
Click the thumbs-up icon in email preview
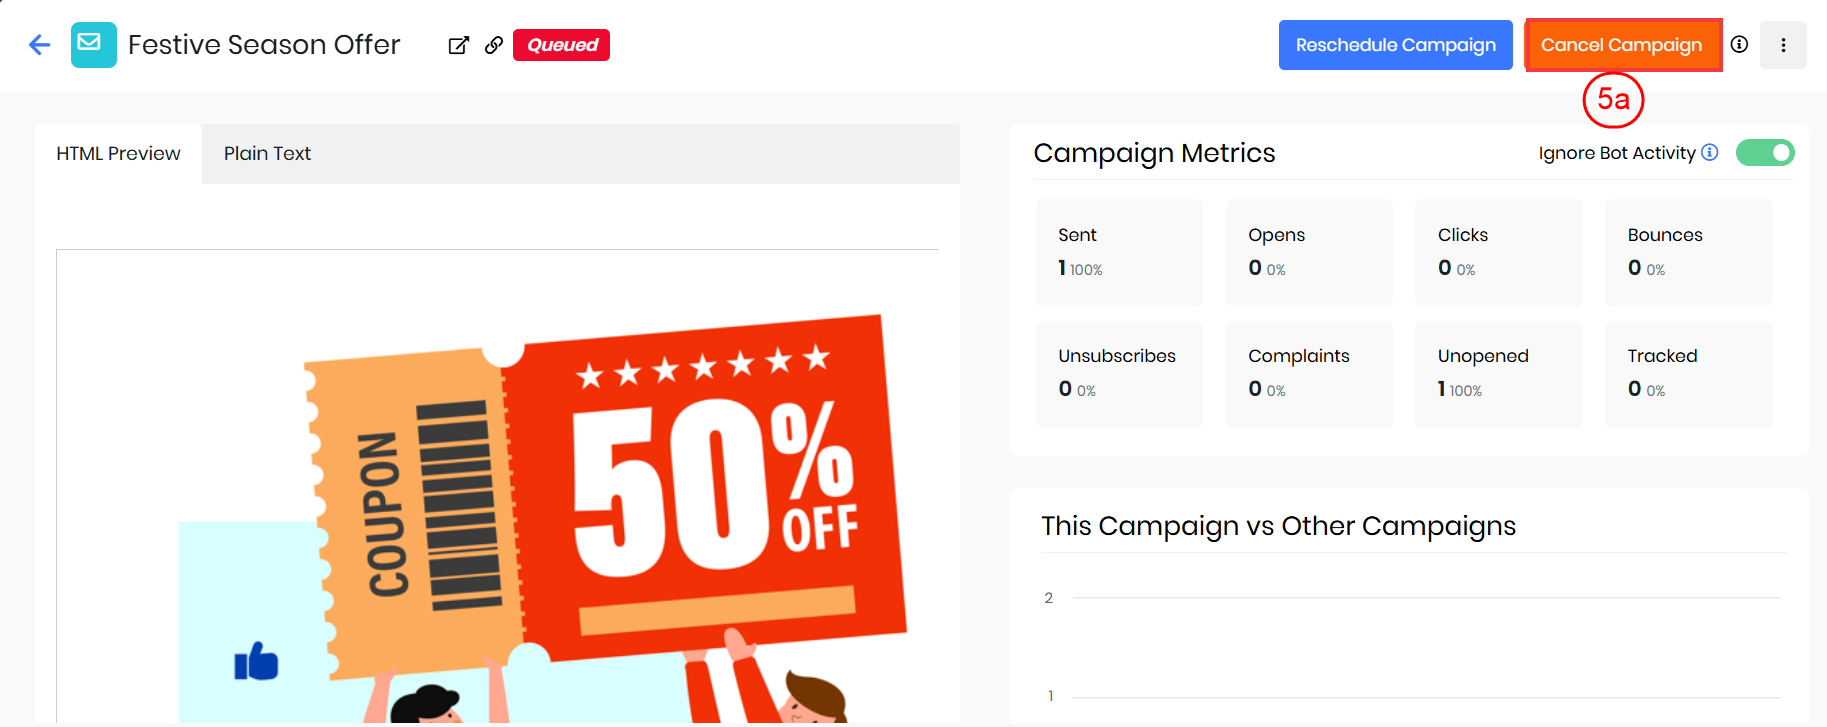pos(256,661)
